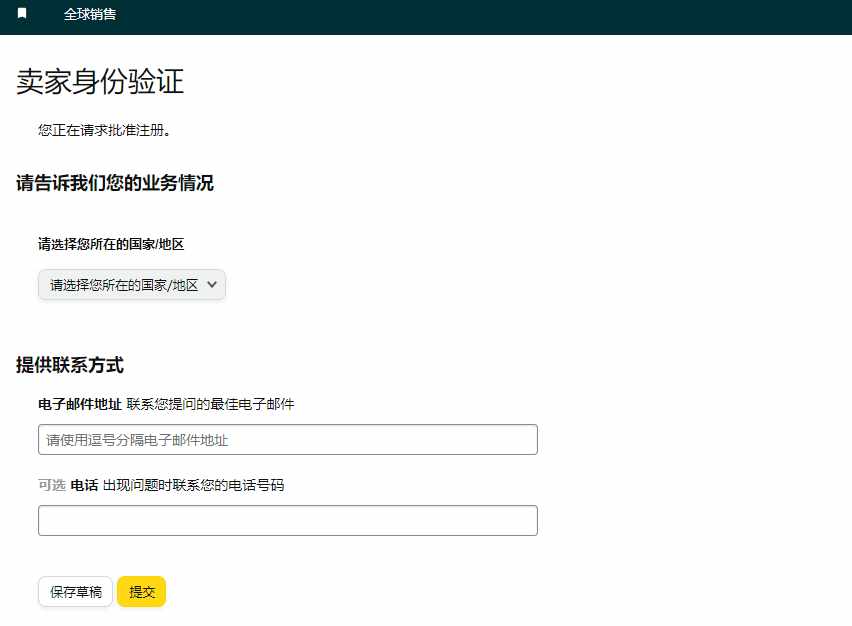Click the hint 出现问题时联系您的电话号码

[193, 485]
